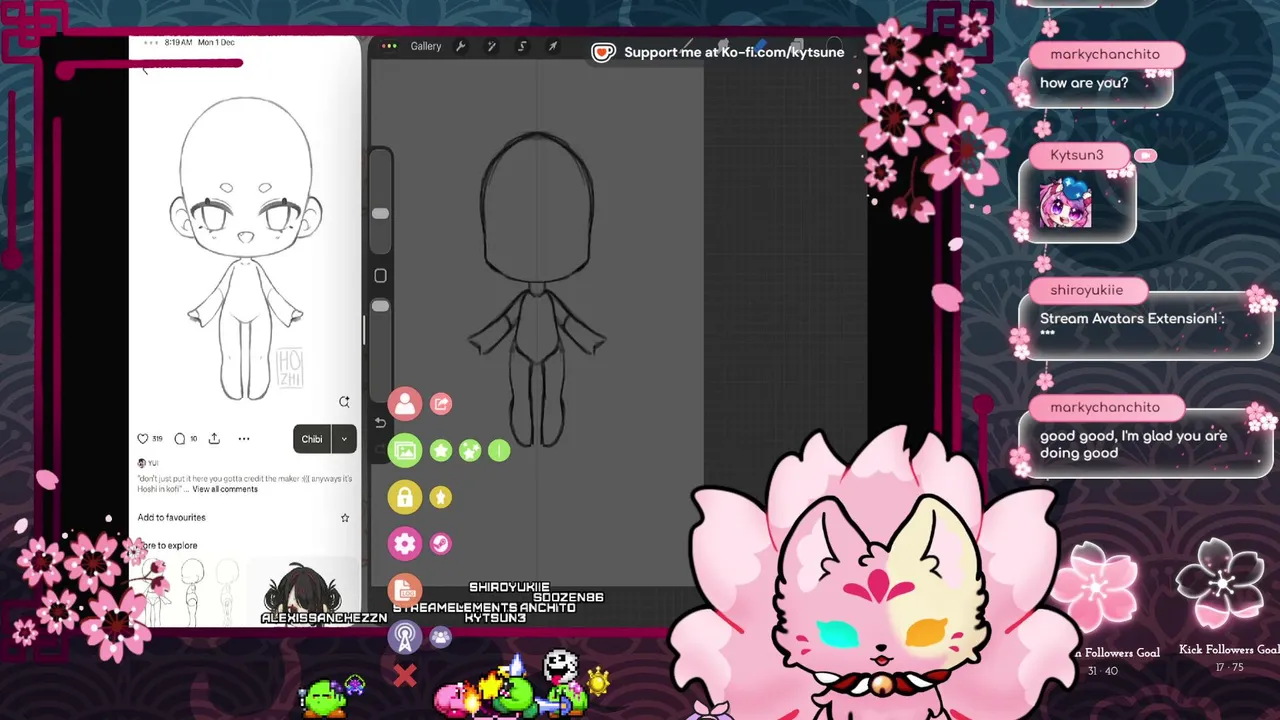Click markychanchito name above 'how are you?'
This screenshot has height=720, width=1280.
(x=1105, y=54)
